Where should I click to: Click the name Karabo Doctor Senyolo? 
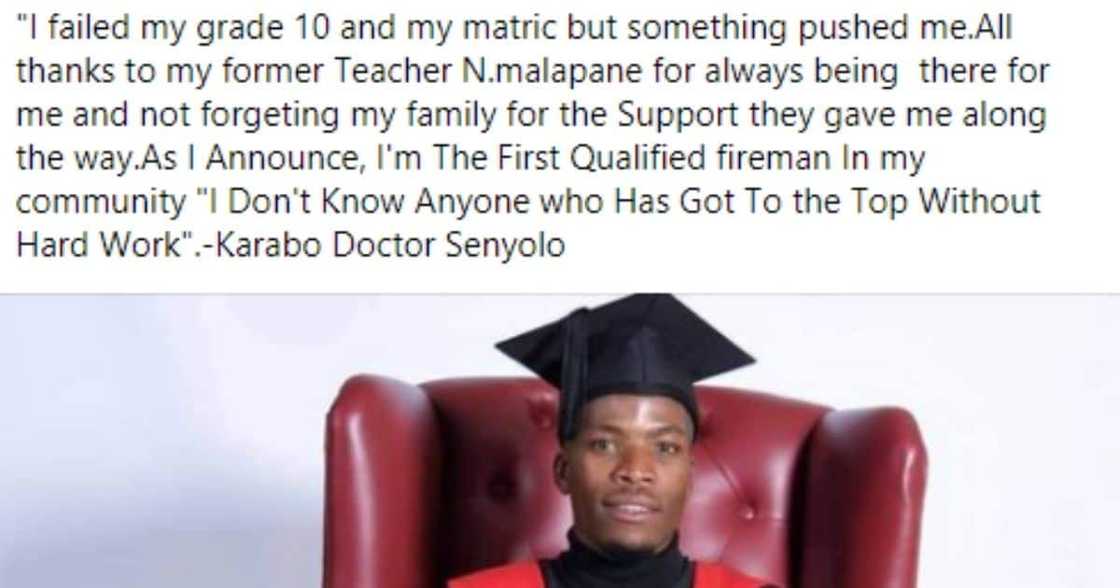pyautogui.click(x=390, y=245)
